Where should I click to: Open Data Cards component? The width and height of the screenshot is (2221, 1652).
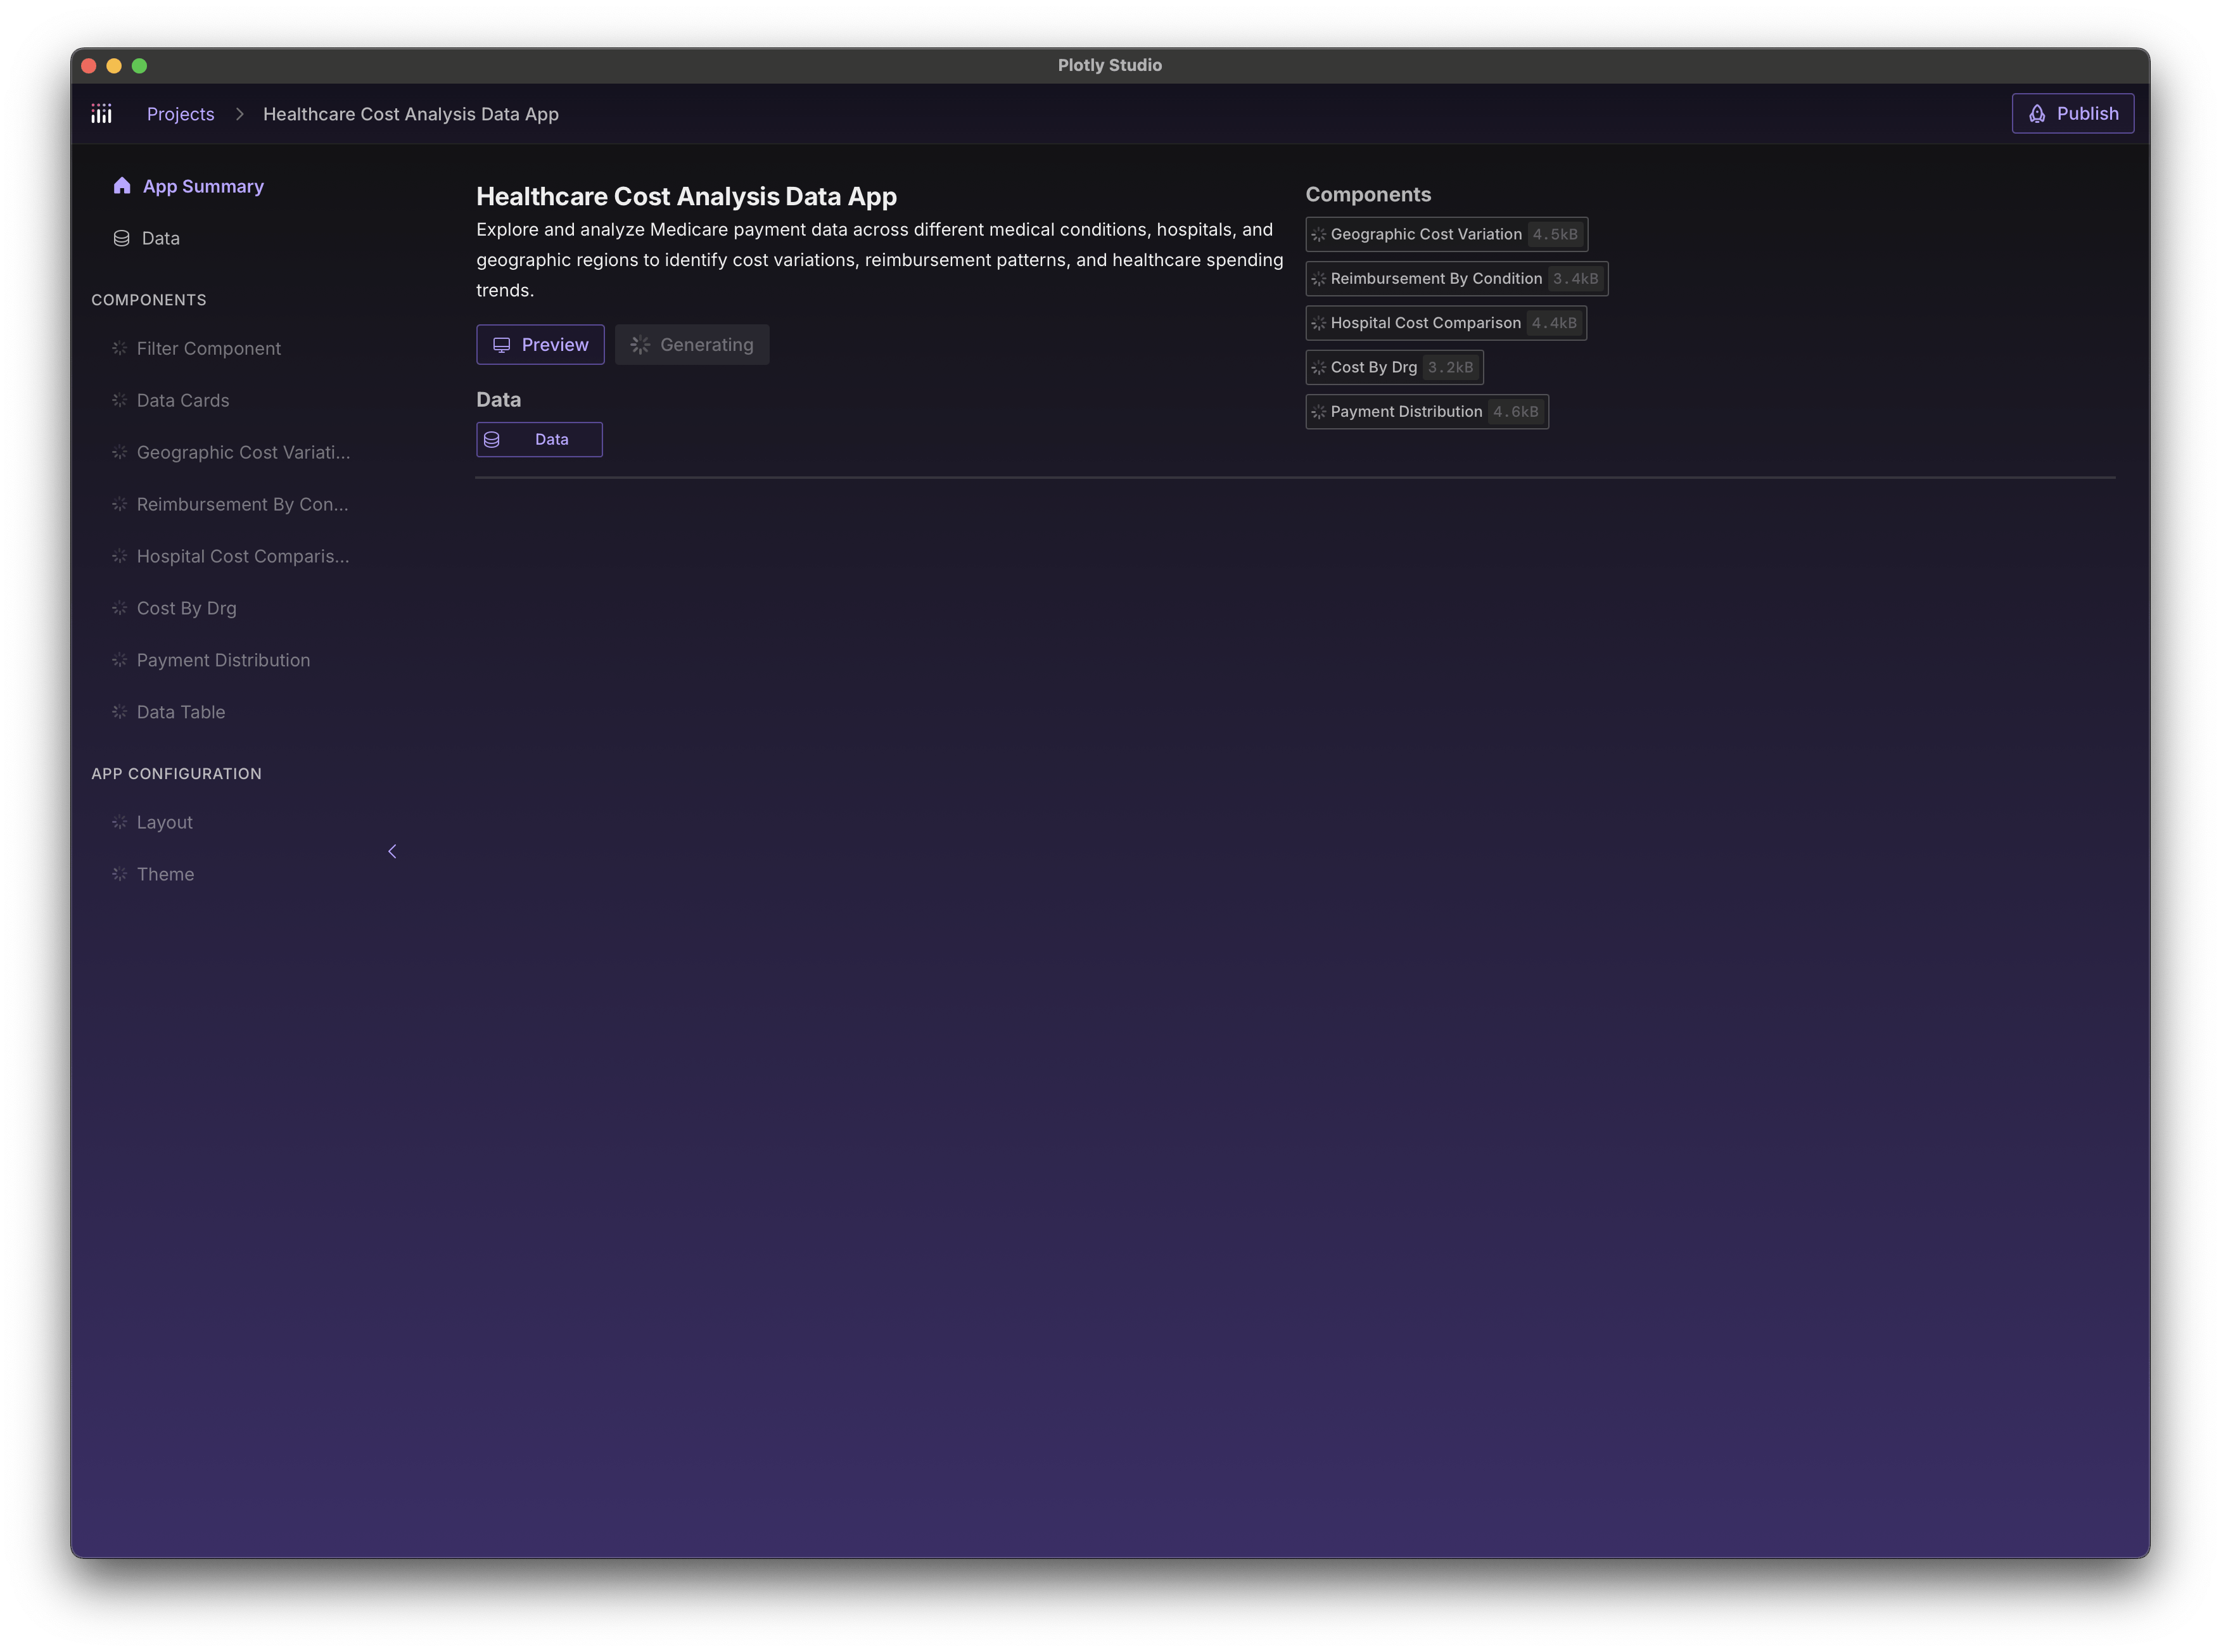coord(183,400)
